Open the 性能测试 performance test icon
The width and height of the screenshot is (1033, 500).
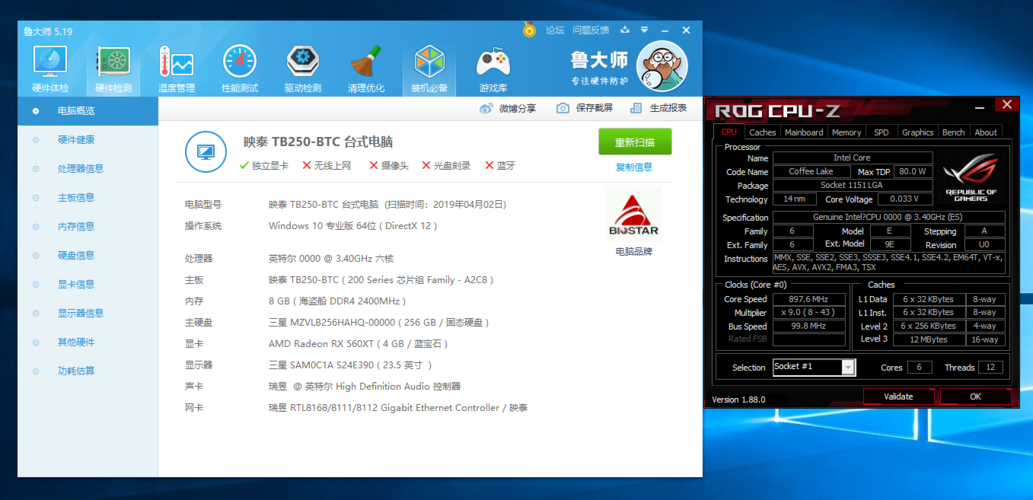(x=239, y=69)
